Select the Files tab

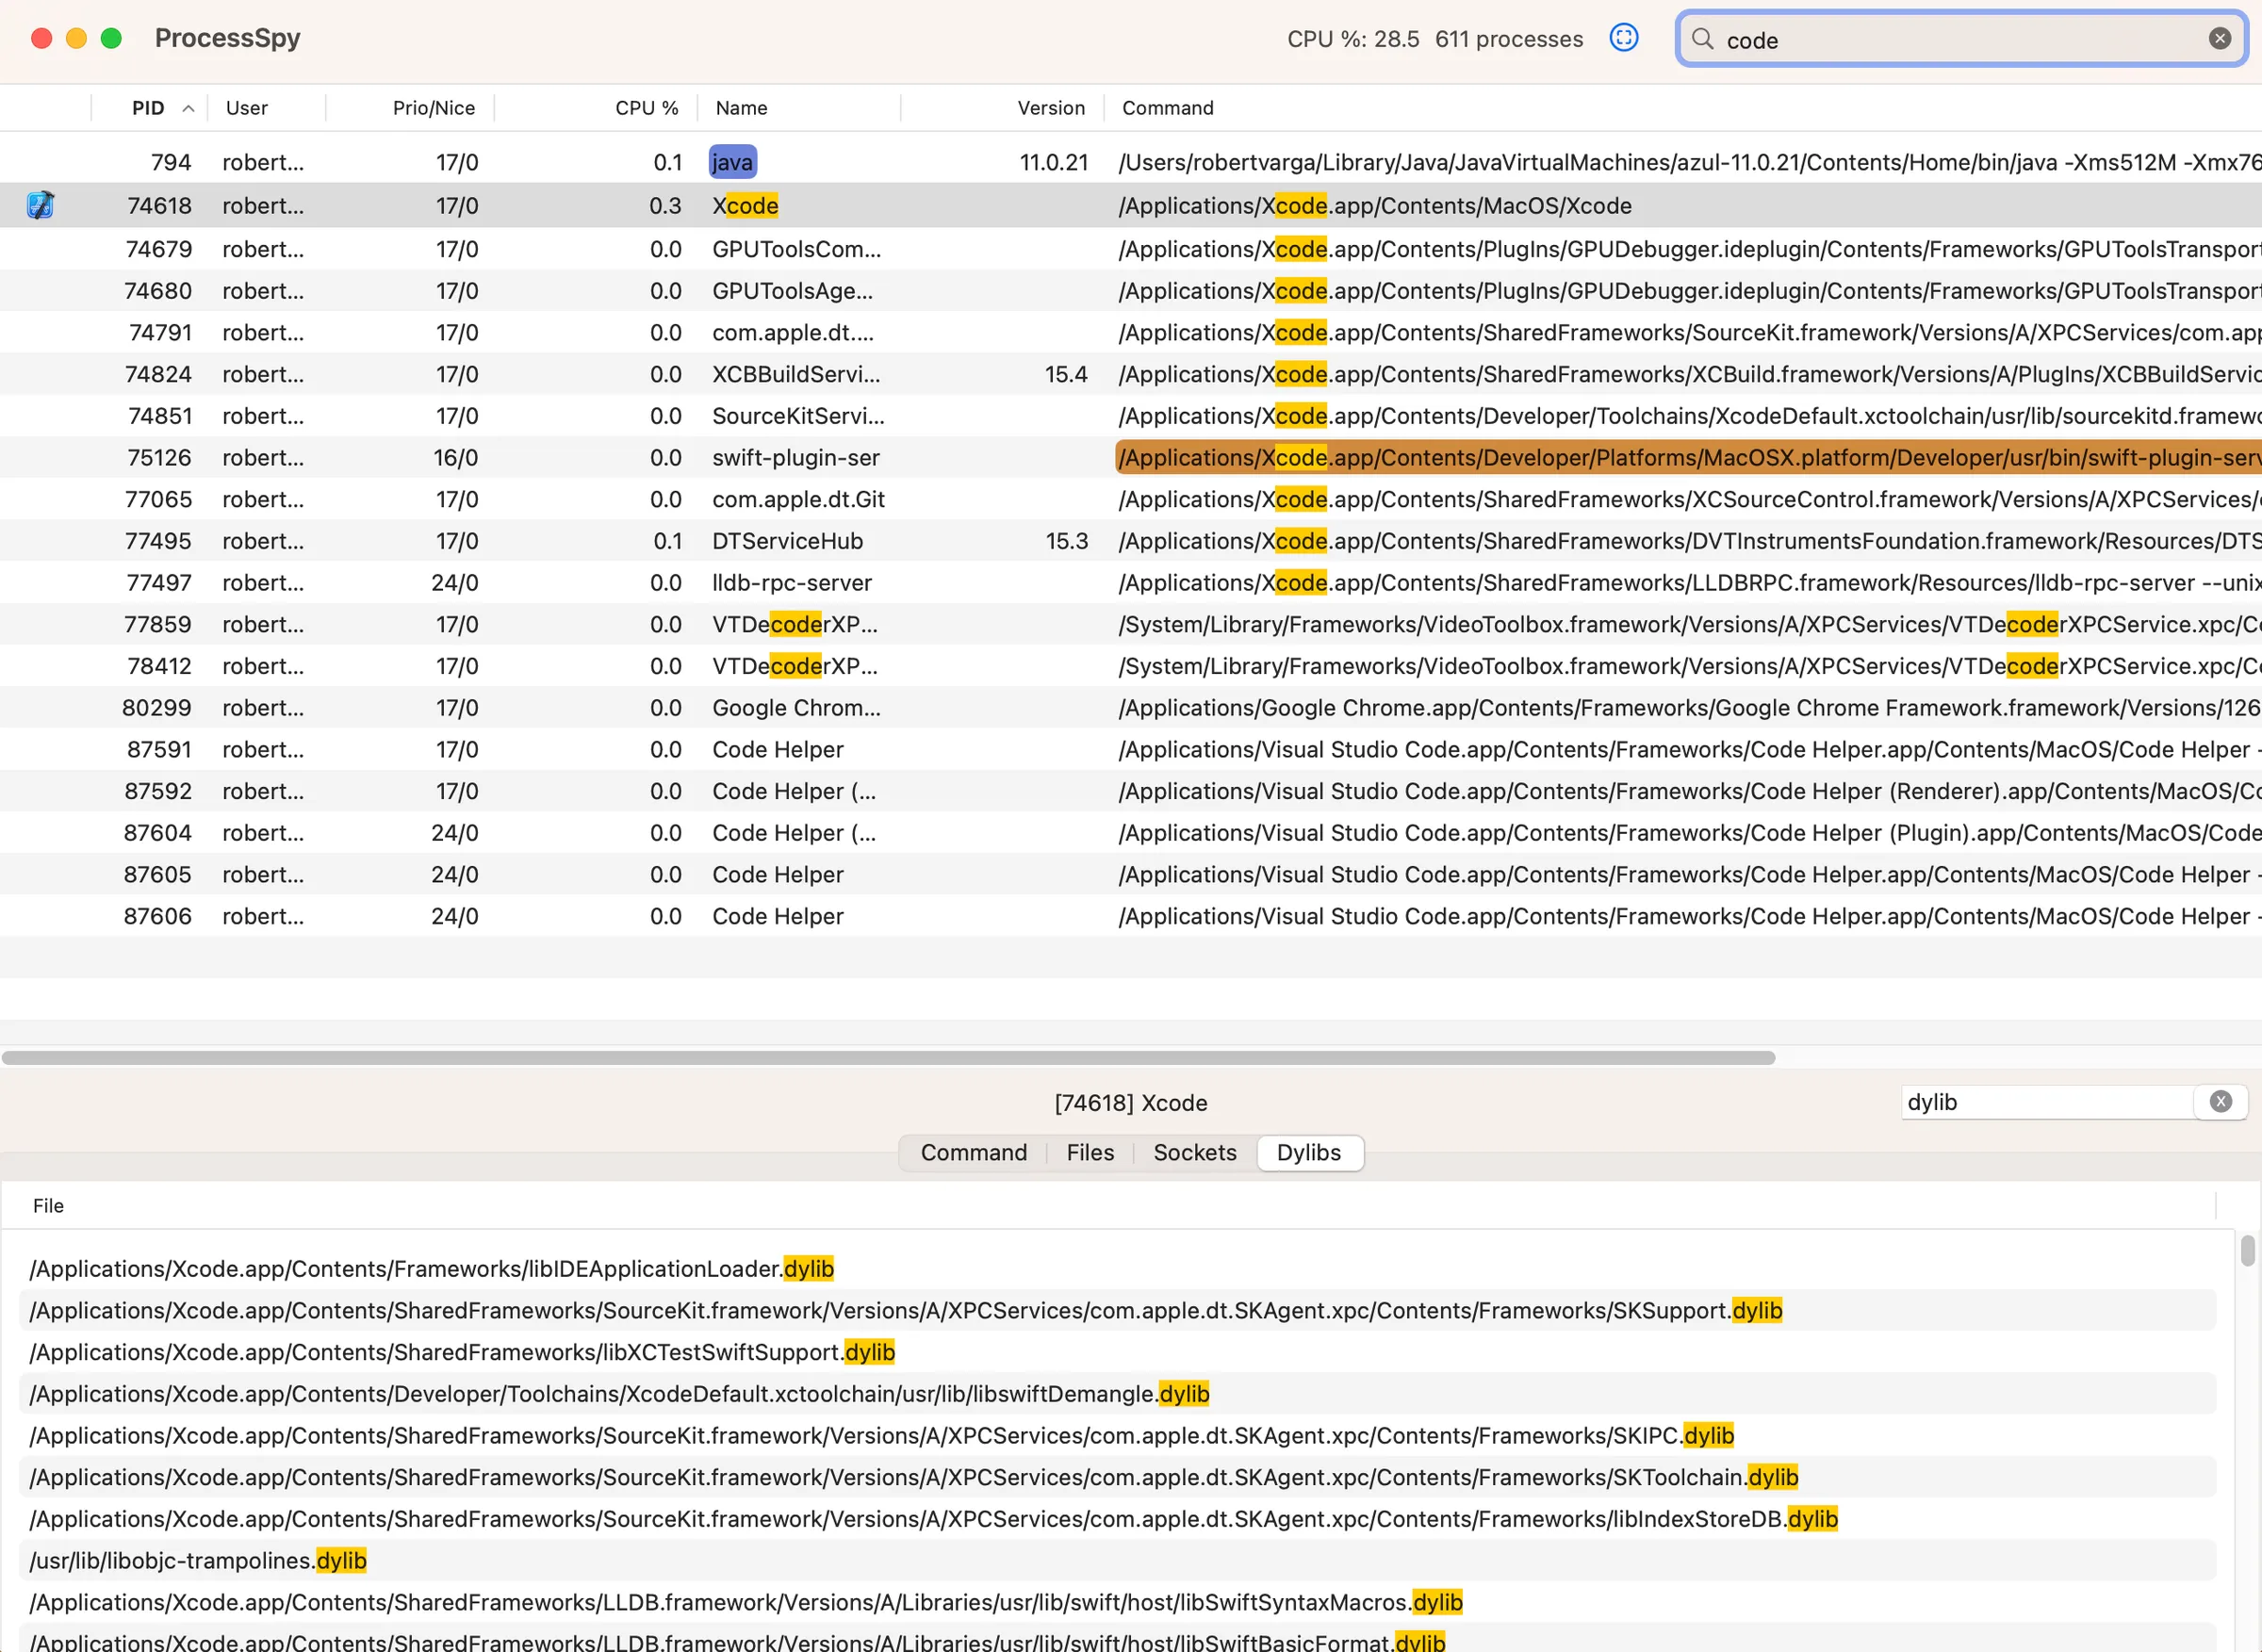tap(1089, 1152)
